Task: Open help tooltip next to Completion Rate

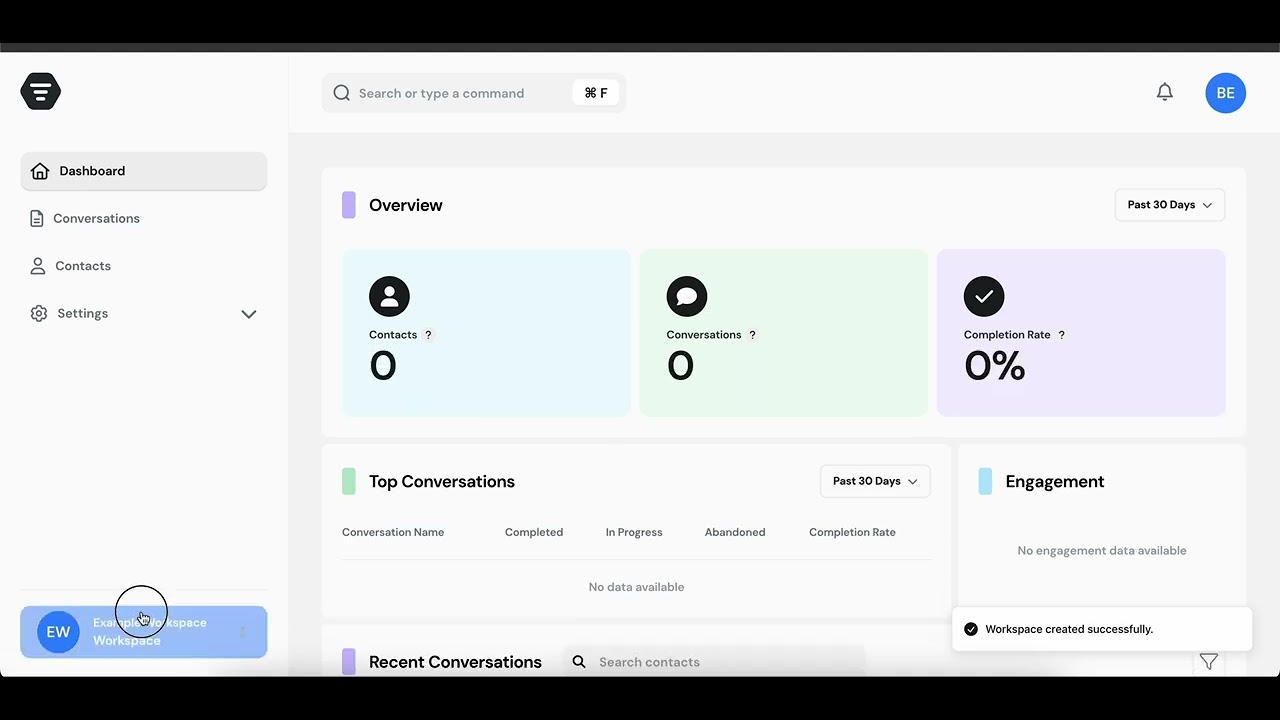Action: 1062,335
